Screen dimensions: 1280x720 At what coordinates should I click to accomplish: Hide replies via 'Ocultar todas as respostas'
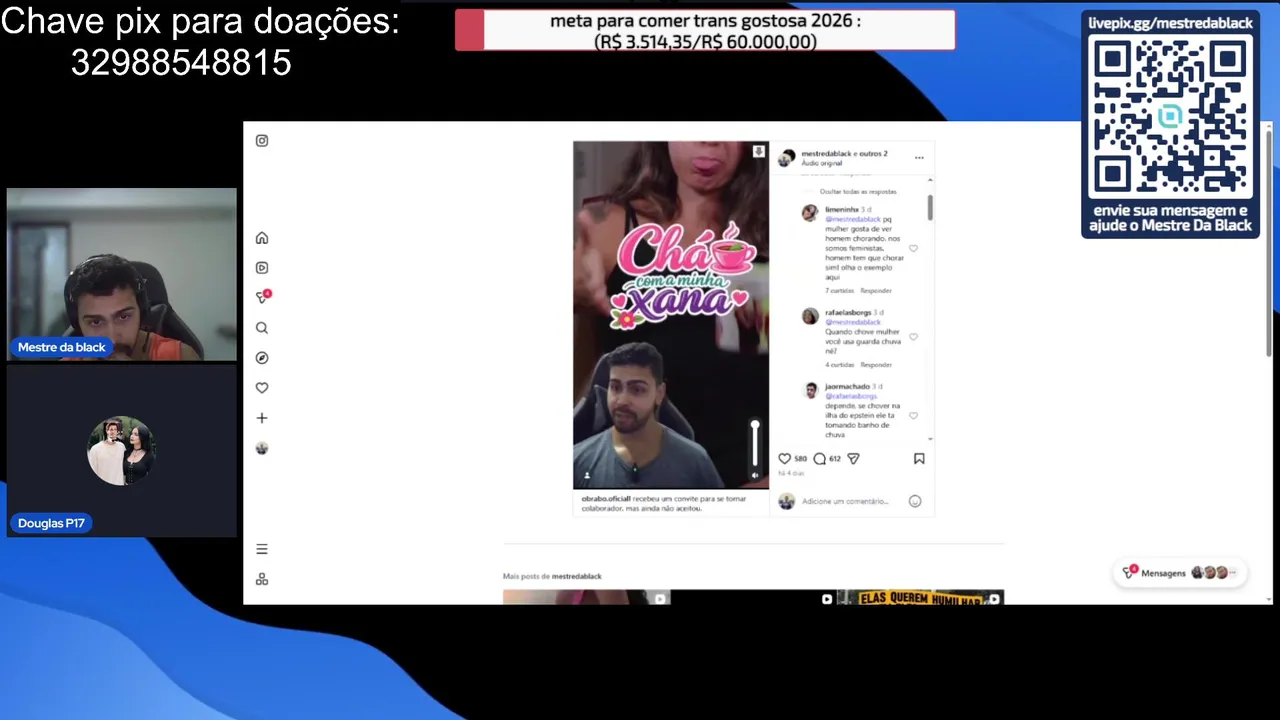pos(858,191)
